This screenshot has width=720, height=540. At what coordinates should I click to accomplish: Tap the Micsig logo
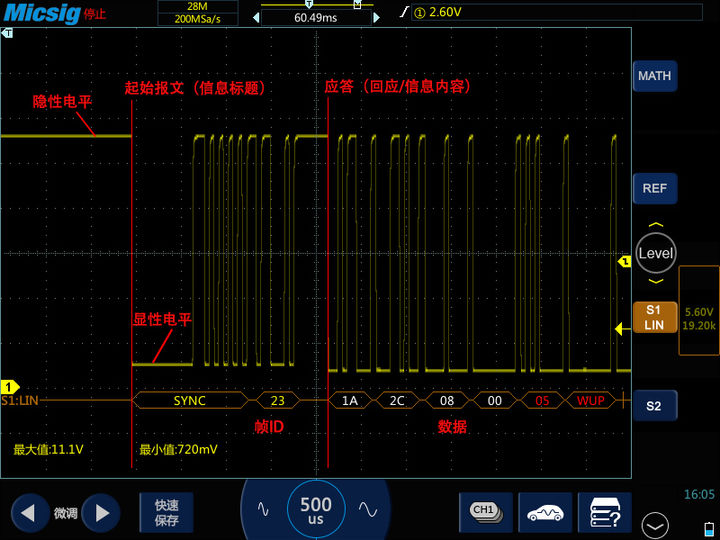point(41,13)
